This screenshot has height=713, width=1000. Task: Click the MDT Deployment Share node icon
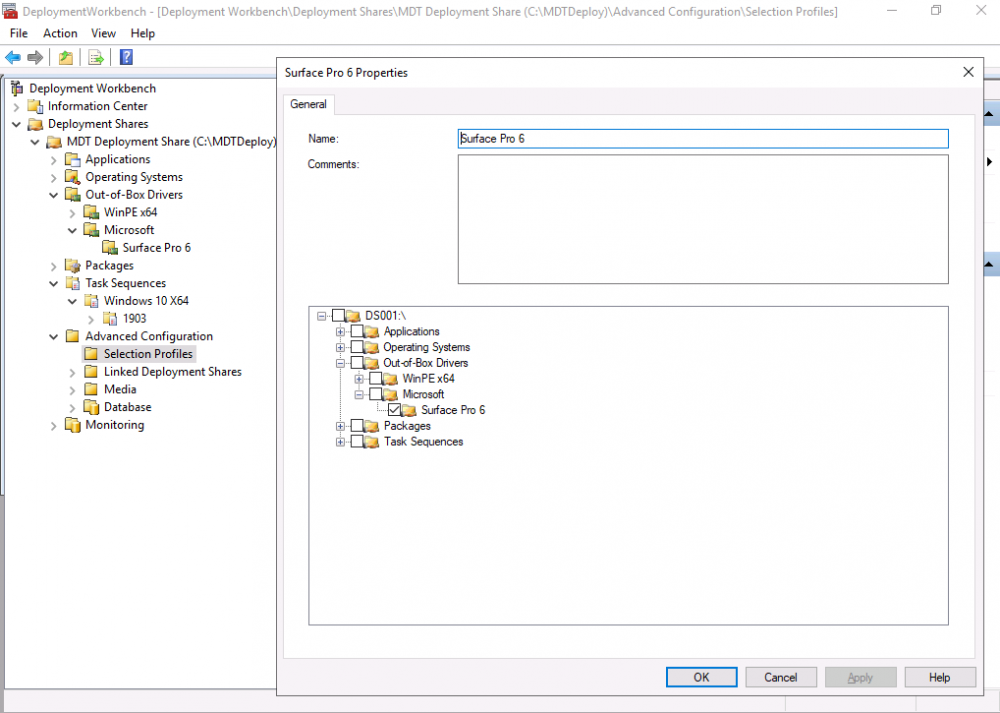54,142
